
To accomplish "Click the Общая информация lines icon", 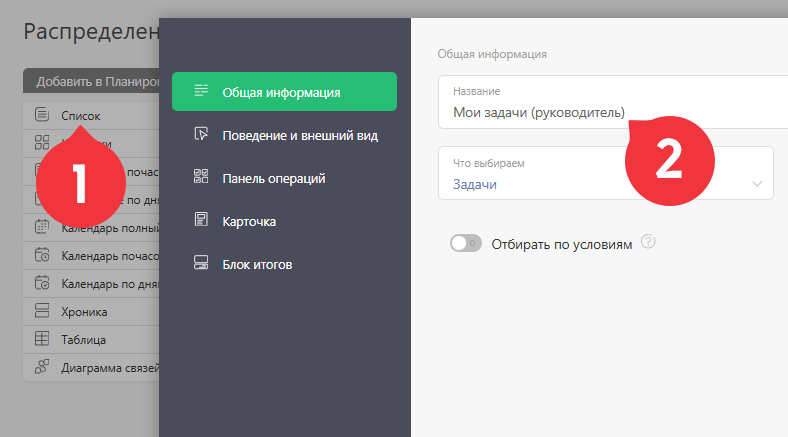I will click(x=201, y=90).
